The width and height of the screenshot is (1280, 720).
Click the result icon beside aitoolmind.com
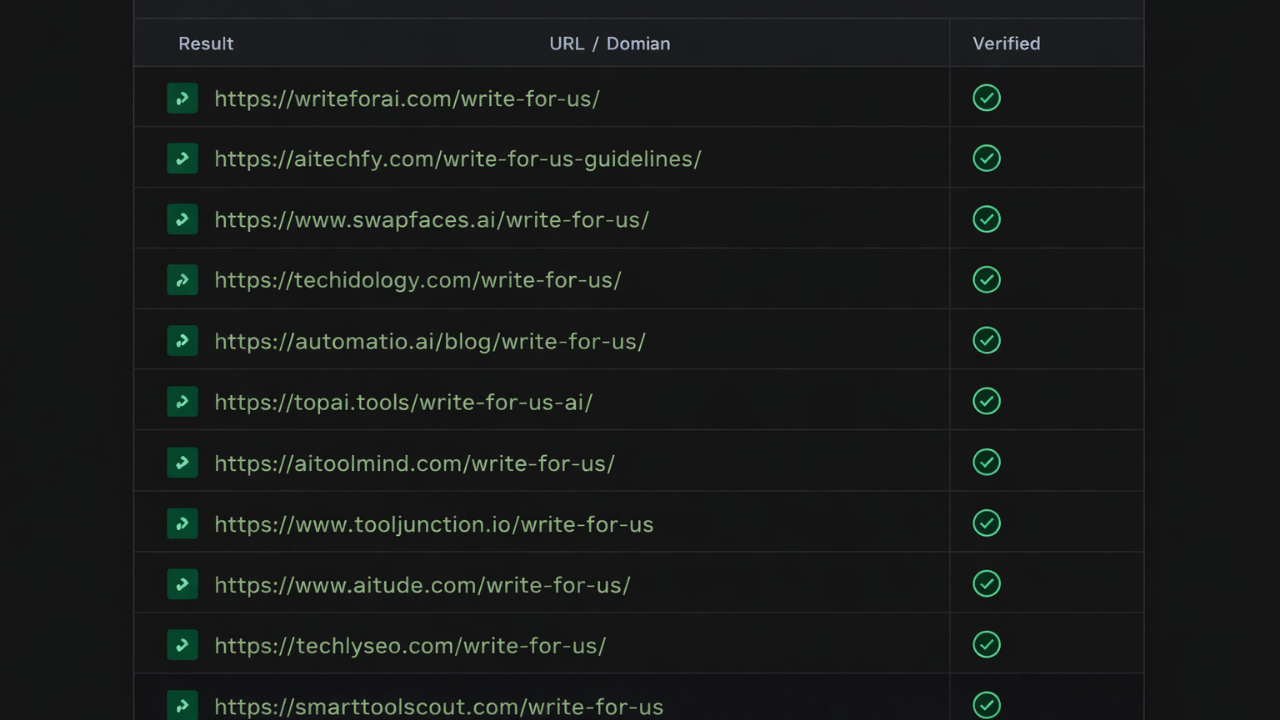[182, 463]
